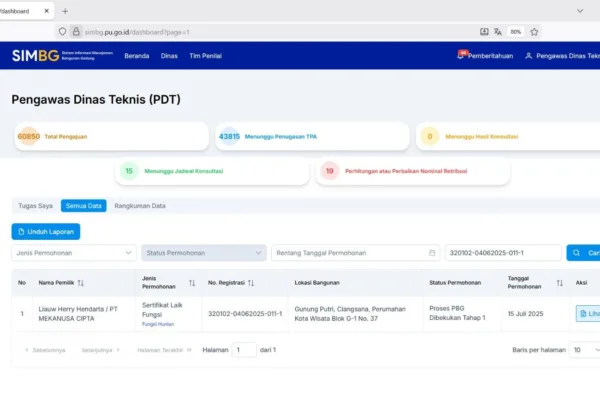The height and width of the screenshot is (400, 600).
Task: Click the Halaman page number input
Action: [244, 350]
